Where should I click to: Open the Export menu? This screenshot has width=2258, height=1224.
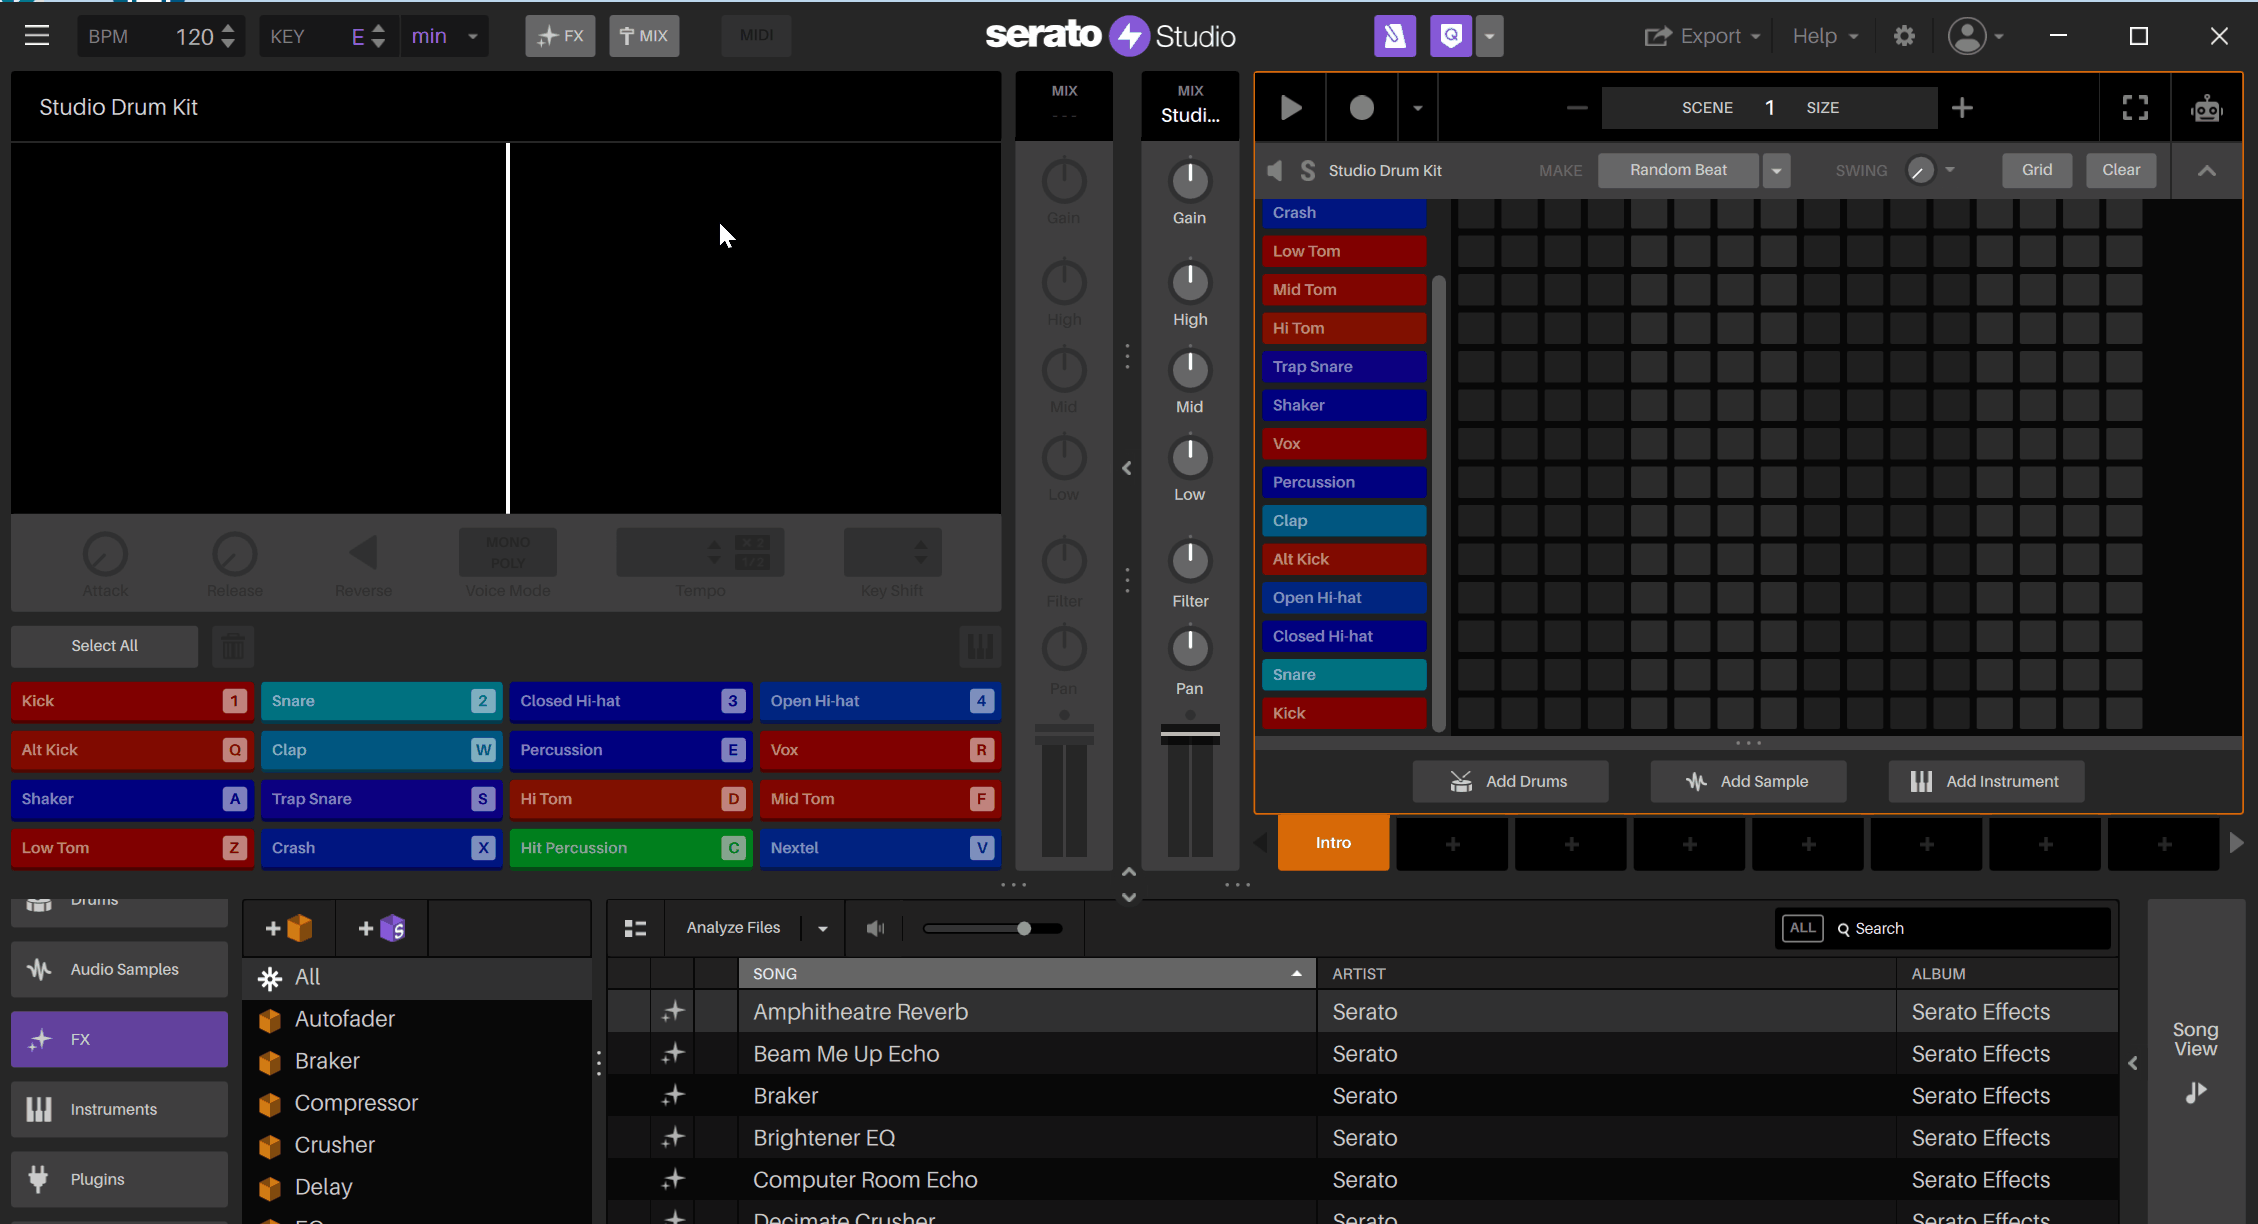(1702, 36)
